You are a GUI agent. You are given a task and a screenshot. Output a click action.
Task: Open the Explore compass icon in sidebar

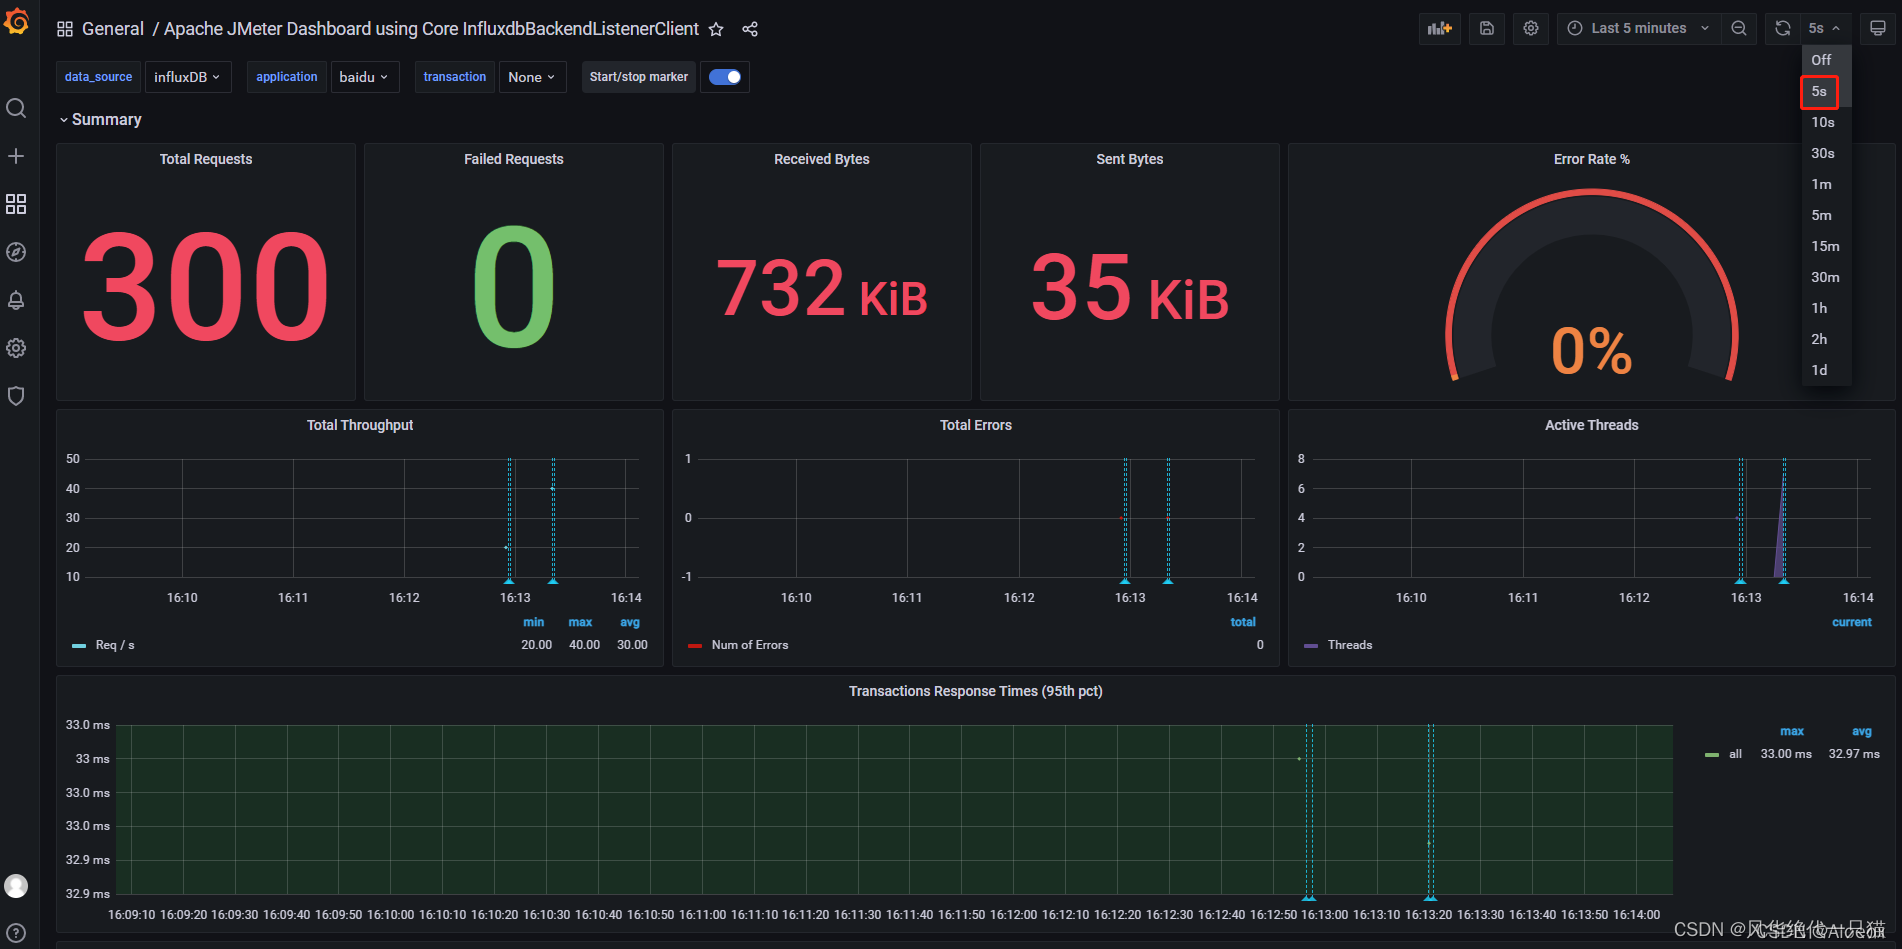(16, 252)
